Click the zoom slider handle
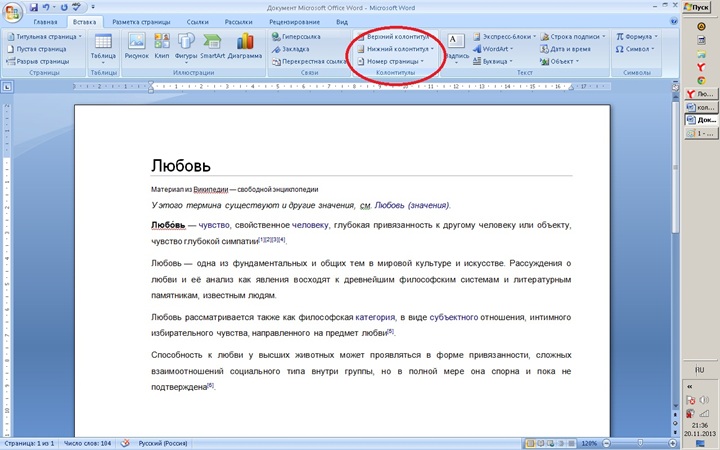720x450 pixels. click(x=640, y=444)
